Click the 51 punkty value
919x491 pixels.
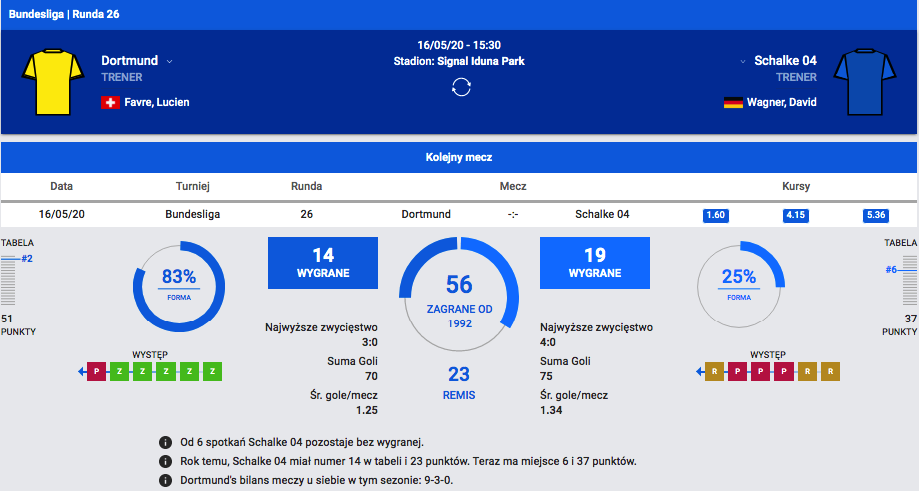pyautogui.click(x=6, y=319)
